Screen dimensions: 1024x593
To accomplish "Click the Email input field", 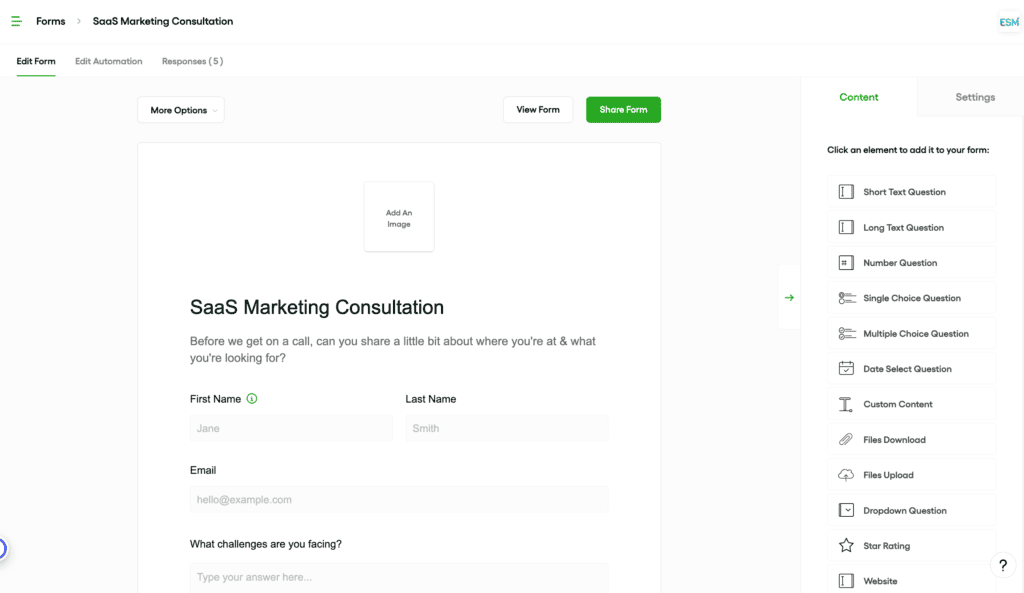I will pyautogui.click(x=399, y=500).
